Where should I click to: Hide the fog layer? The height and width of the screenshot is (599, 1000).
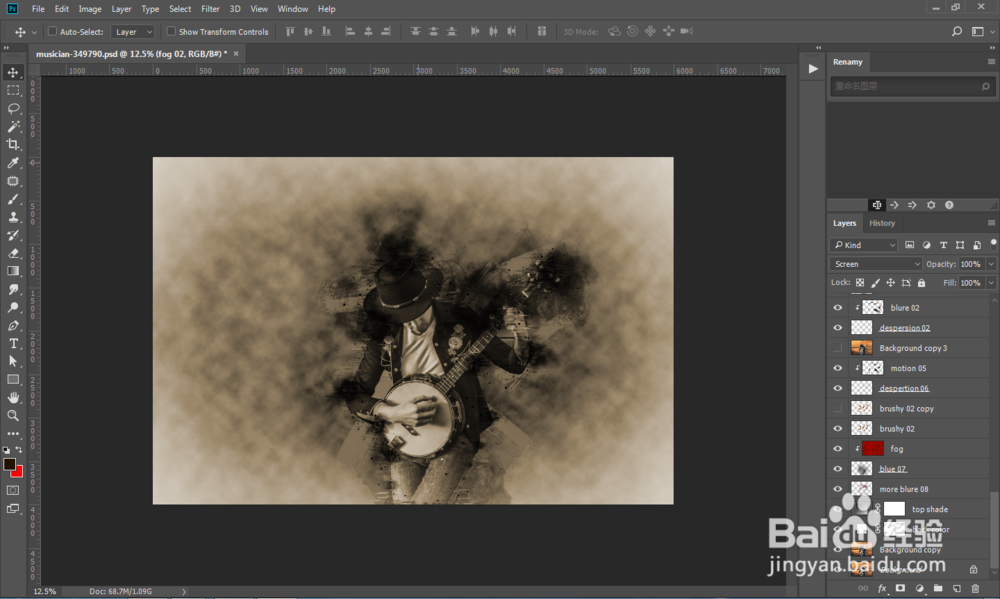(837, 448)
